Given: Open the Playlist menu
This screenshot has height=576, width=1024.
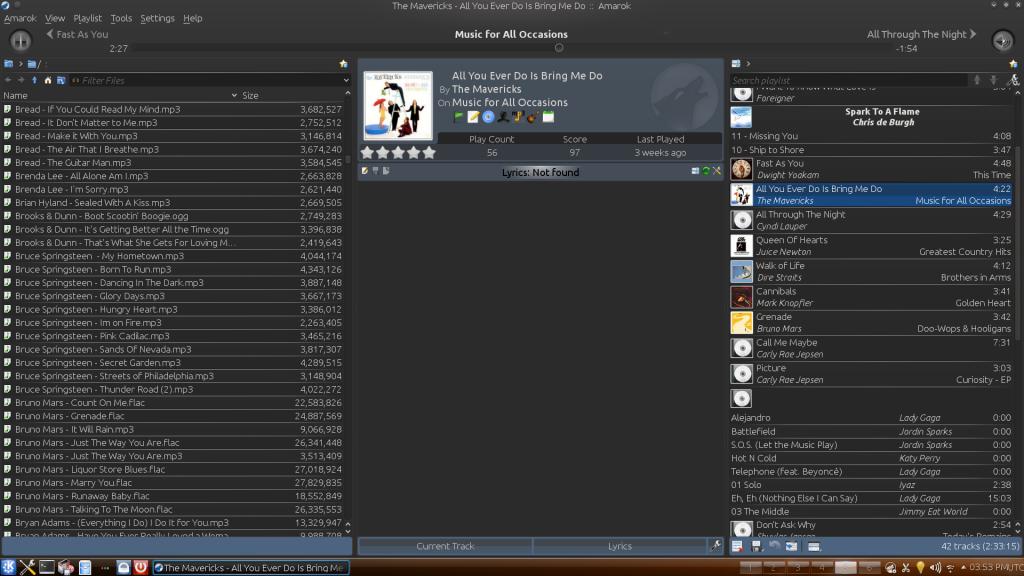Looking at the screenshot, I should coord(87,18).
